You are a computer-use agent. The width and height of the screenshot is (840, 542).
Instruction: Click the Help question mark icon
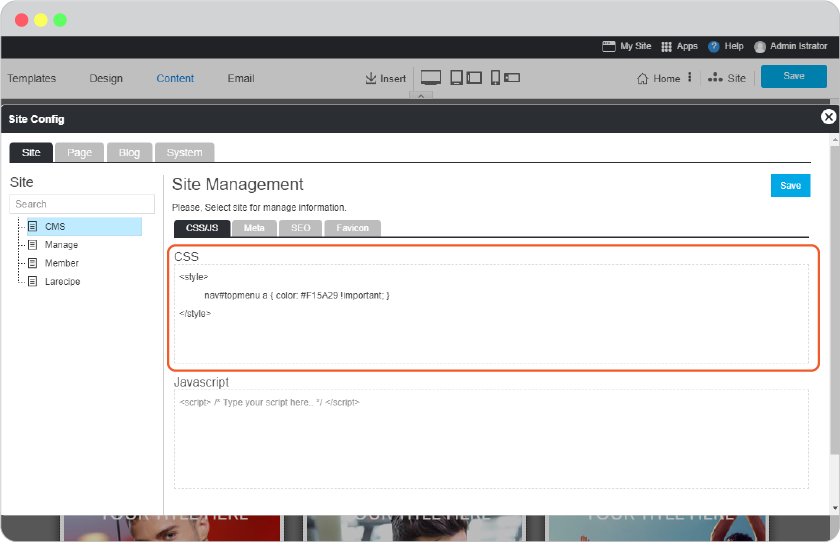click(x=713, y=47)
